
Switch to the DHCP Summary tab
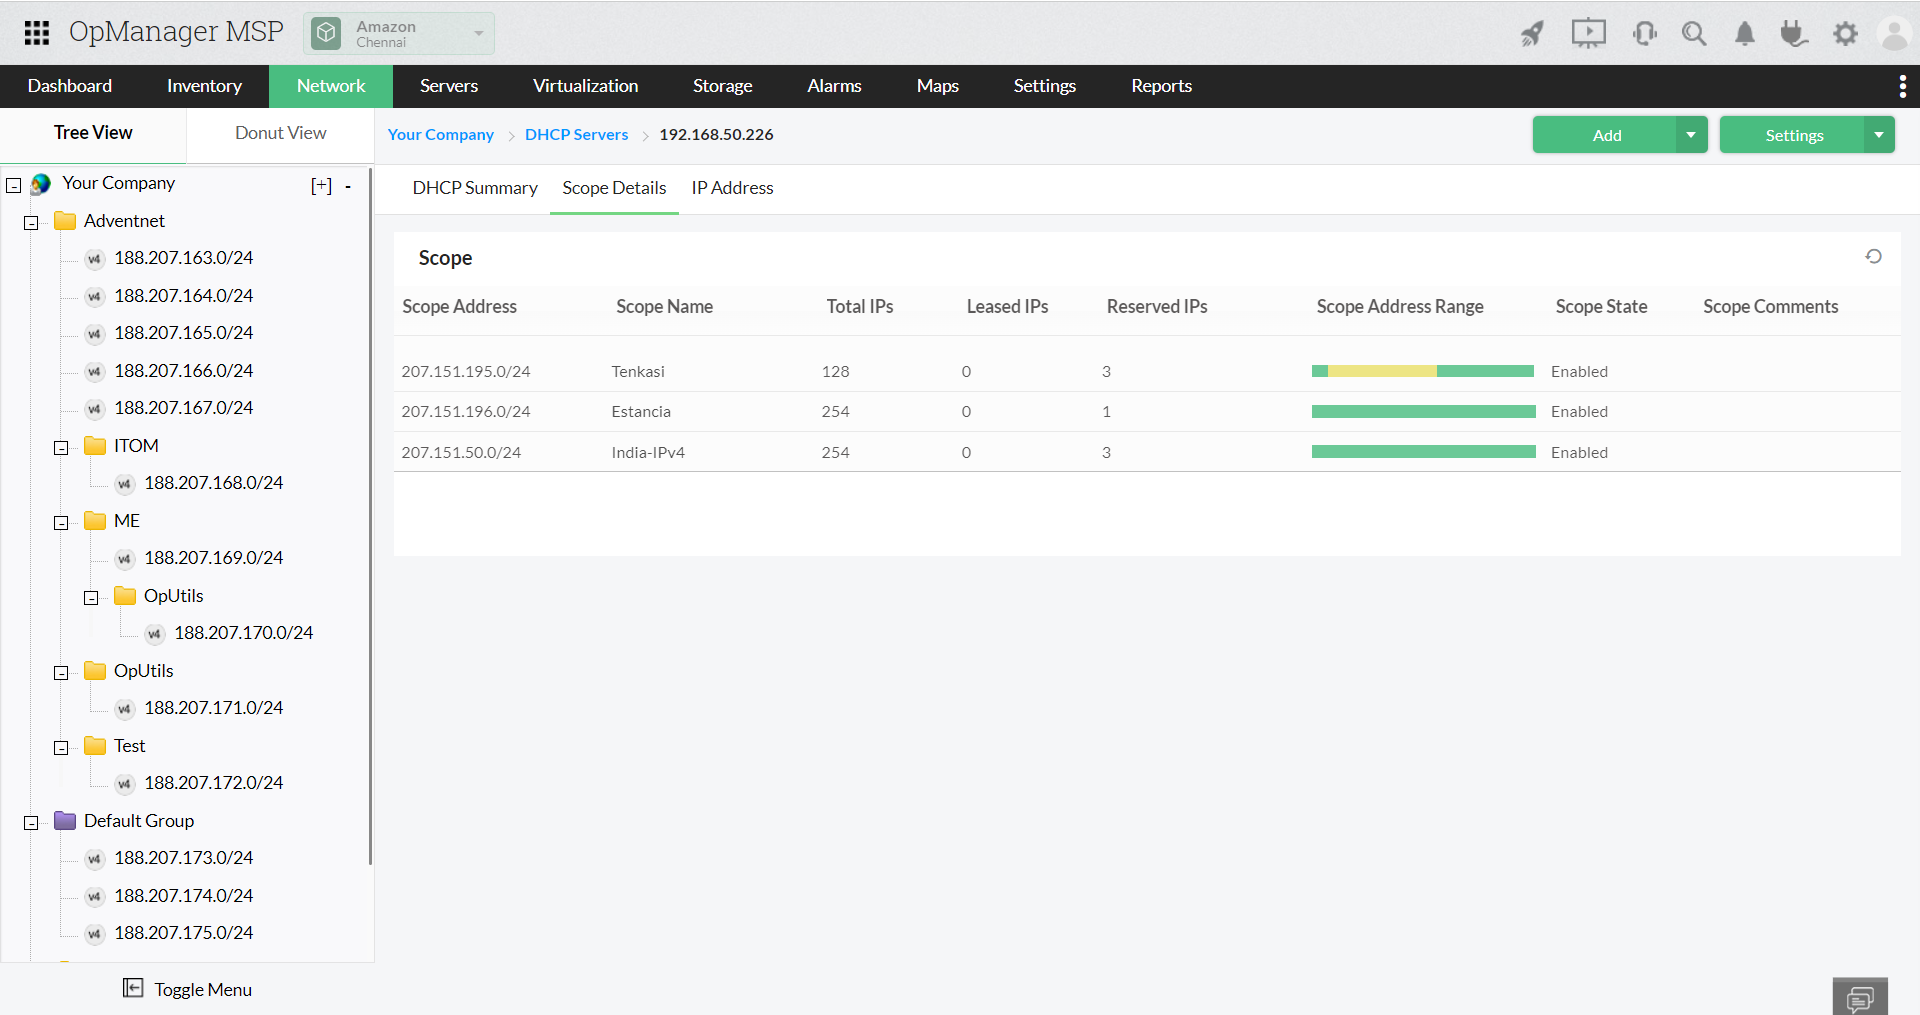(x=475, y=188)
